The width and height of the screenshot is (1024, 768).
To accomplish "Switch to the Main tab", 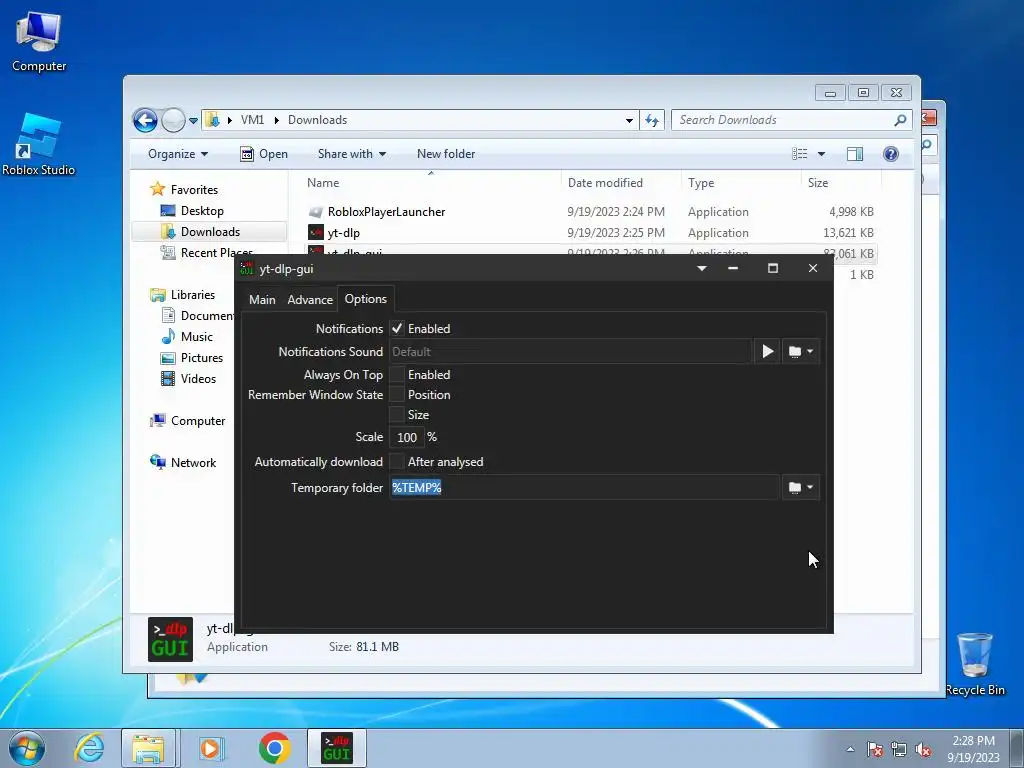I will [x=262, y=300].
